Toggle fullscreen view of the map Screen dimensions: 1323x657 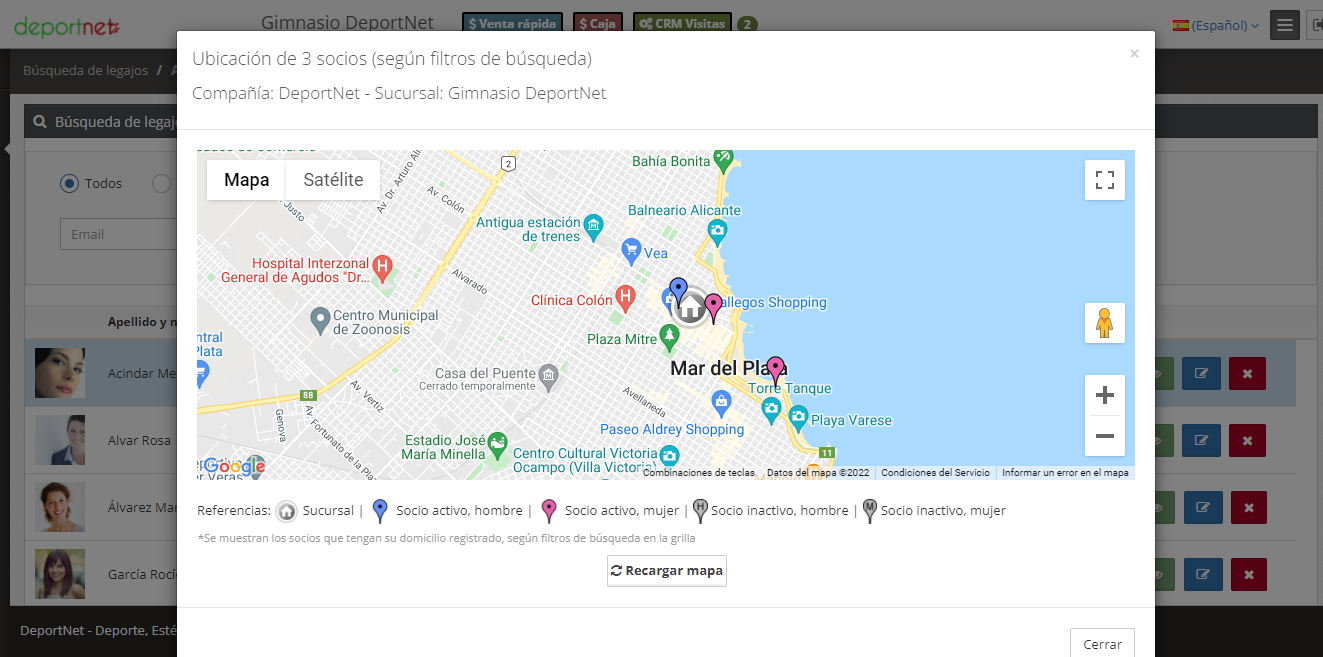[x=1104, y=180]
